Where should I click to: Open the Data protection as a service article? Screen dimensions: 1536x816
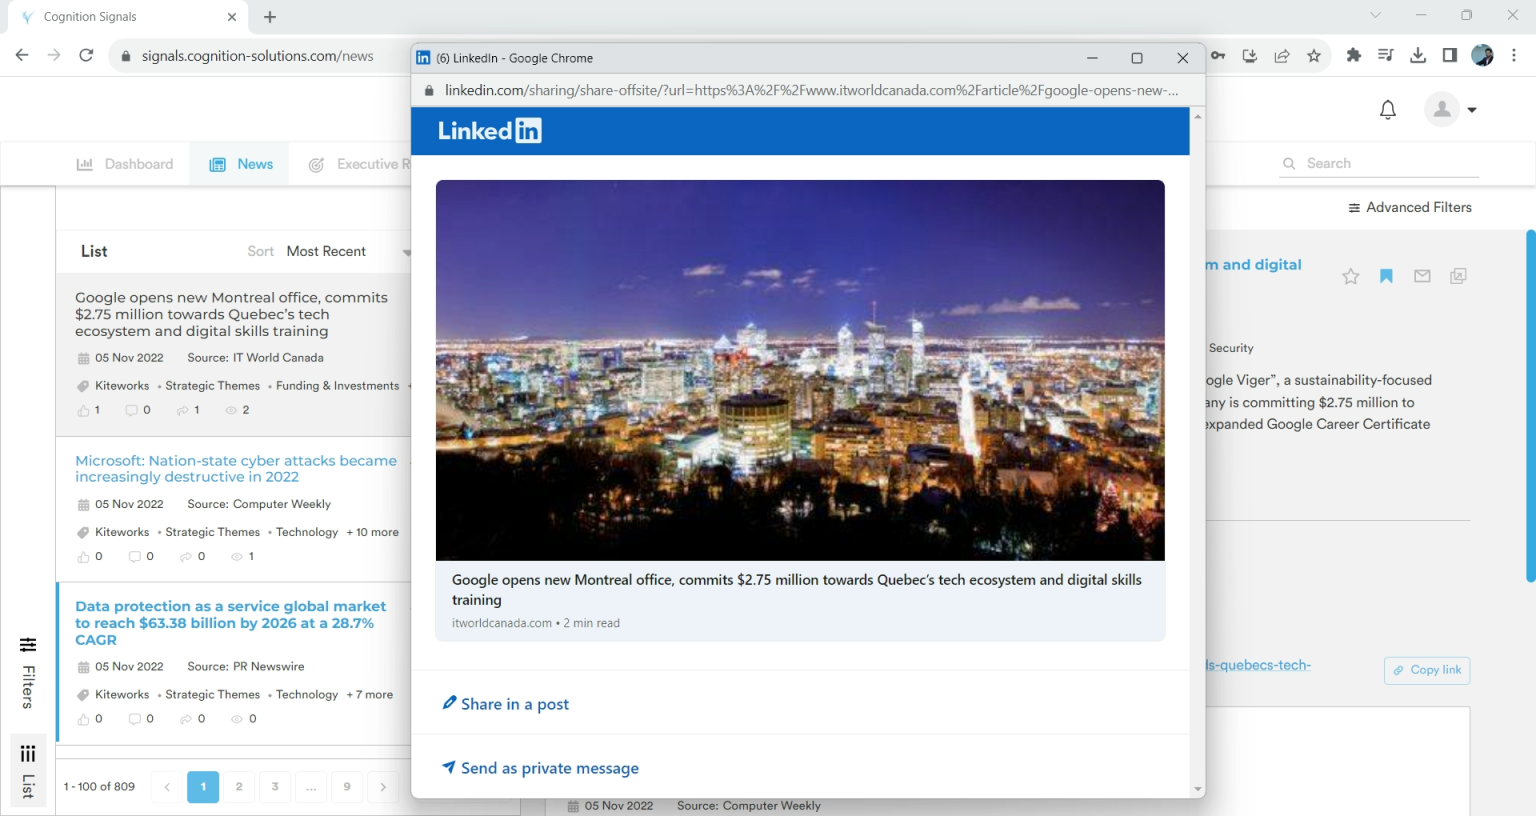[230, 622]
